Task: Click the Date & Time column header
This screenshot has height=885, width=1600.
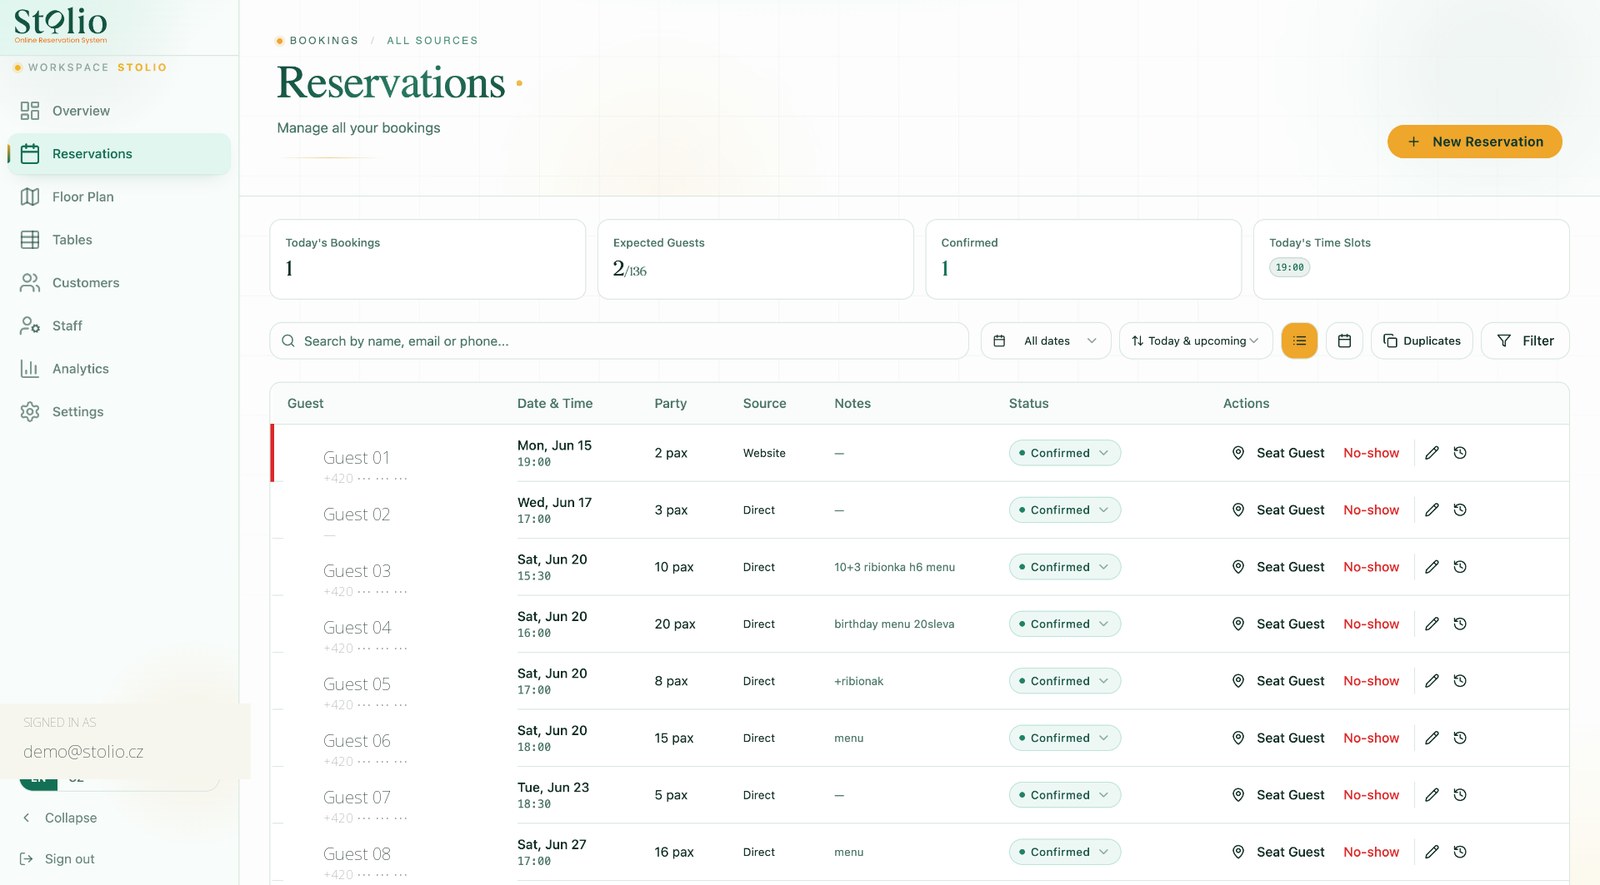Action: [x=555, y=404]
